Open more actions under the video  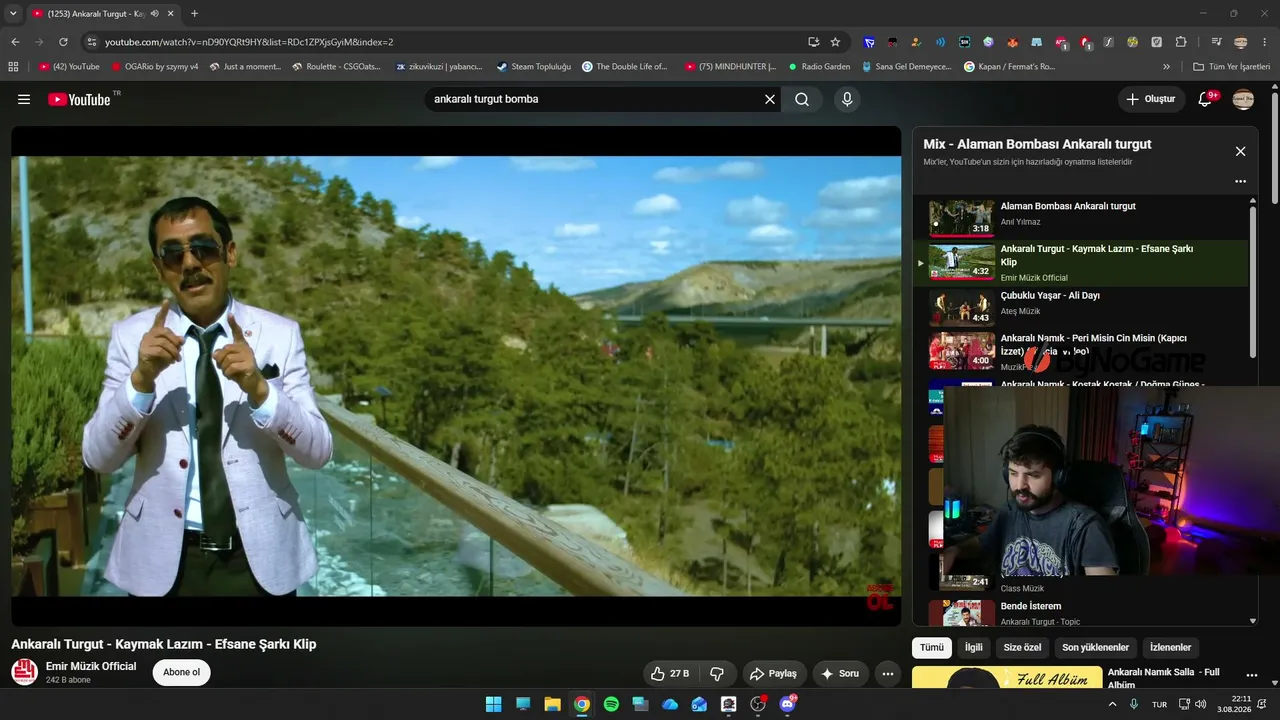(887, 674)
